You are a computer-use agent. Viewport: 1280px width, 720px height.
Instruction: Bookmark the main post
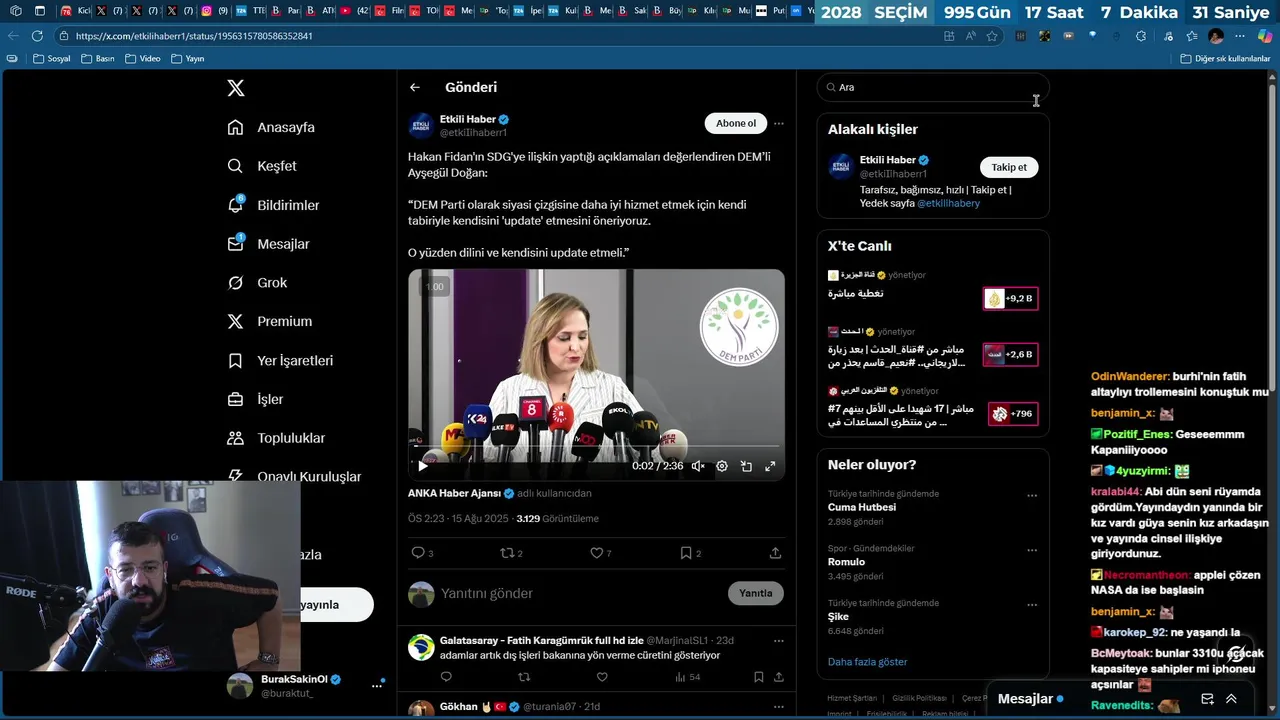(x=690, y=553)
